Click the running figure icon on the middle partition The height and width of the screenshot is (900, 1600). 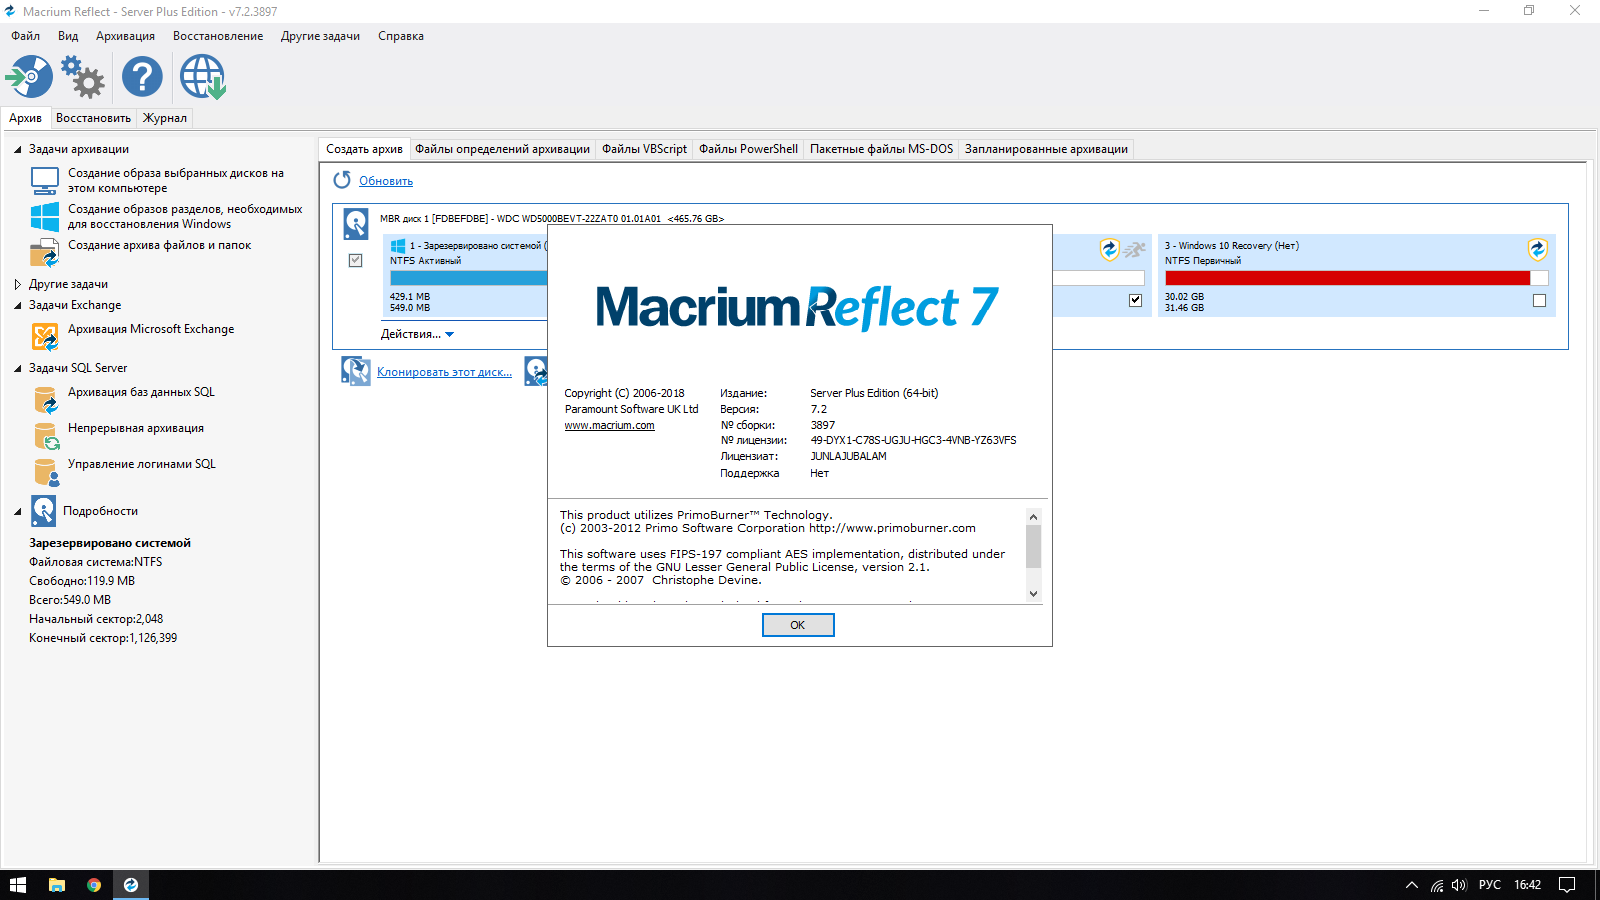tap(1134, 249)
